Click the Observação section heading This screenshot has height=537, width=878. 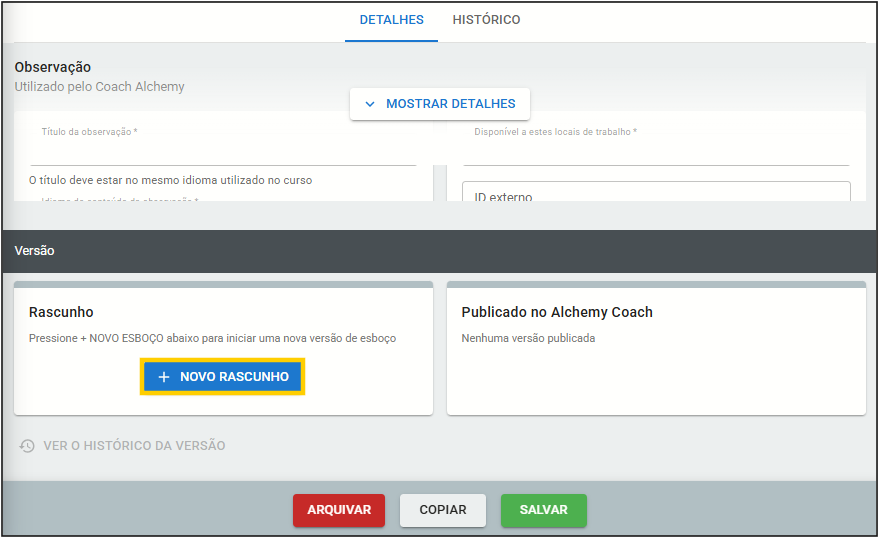[53, 67]
